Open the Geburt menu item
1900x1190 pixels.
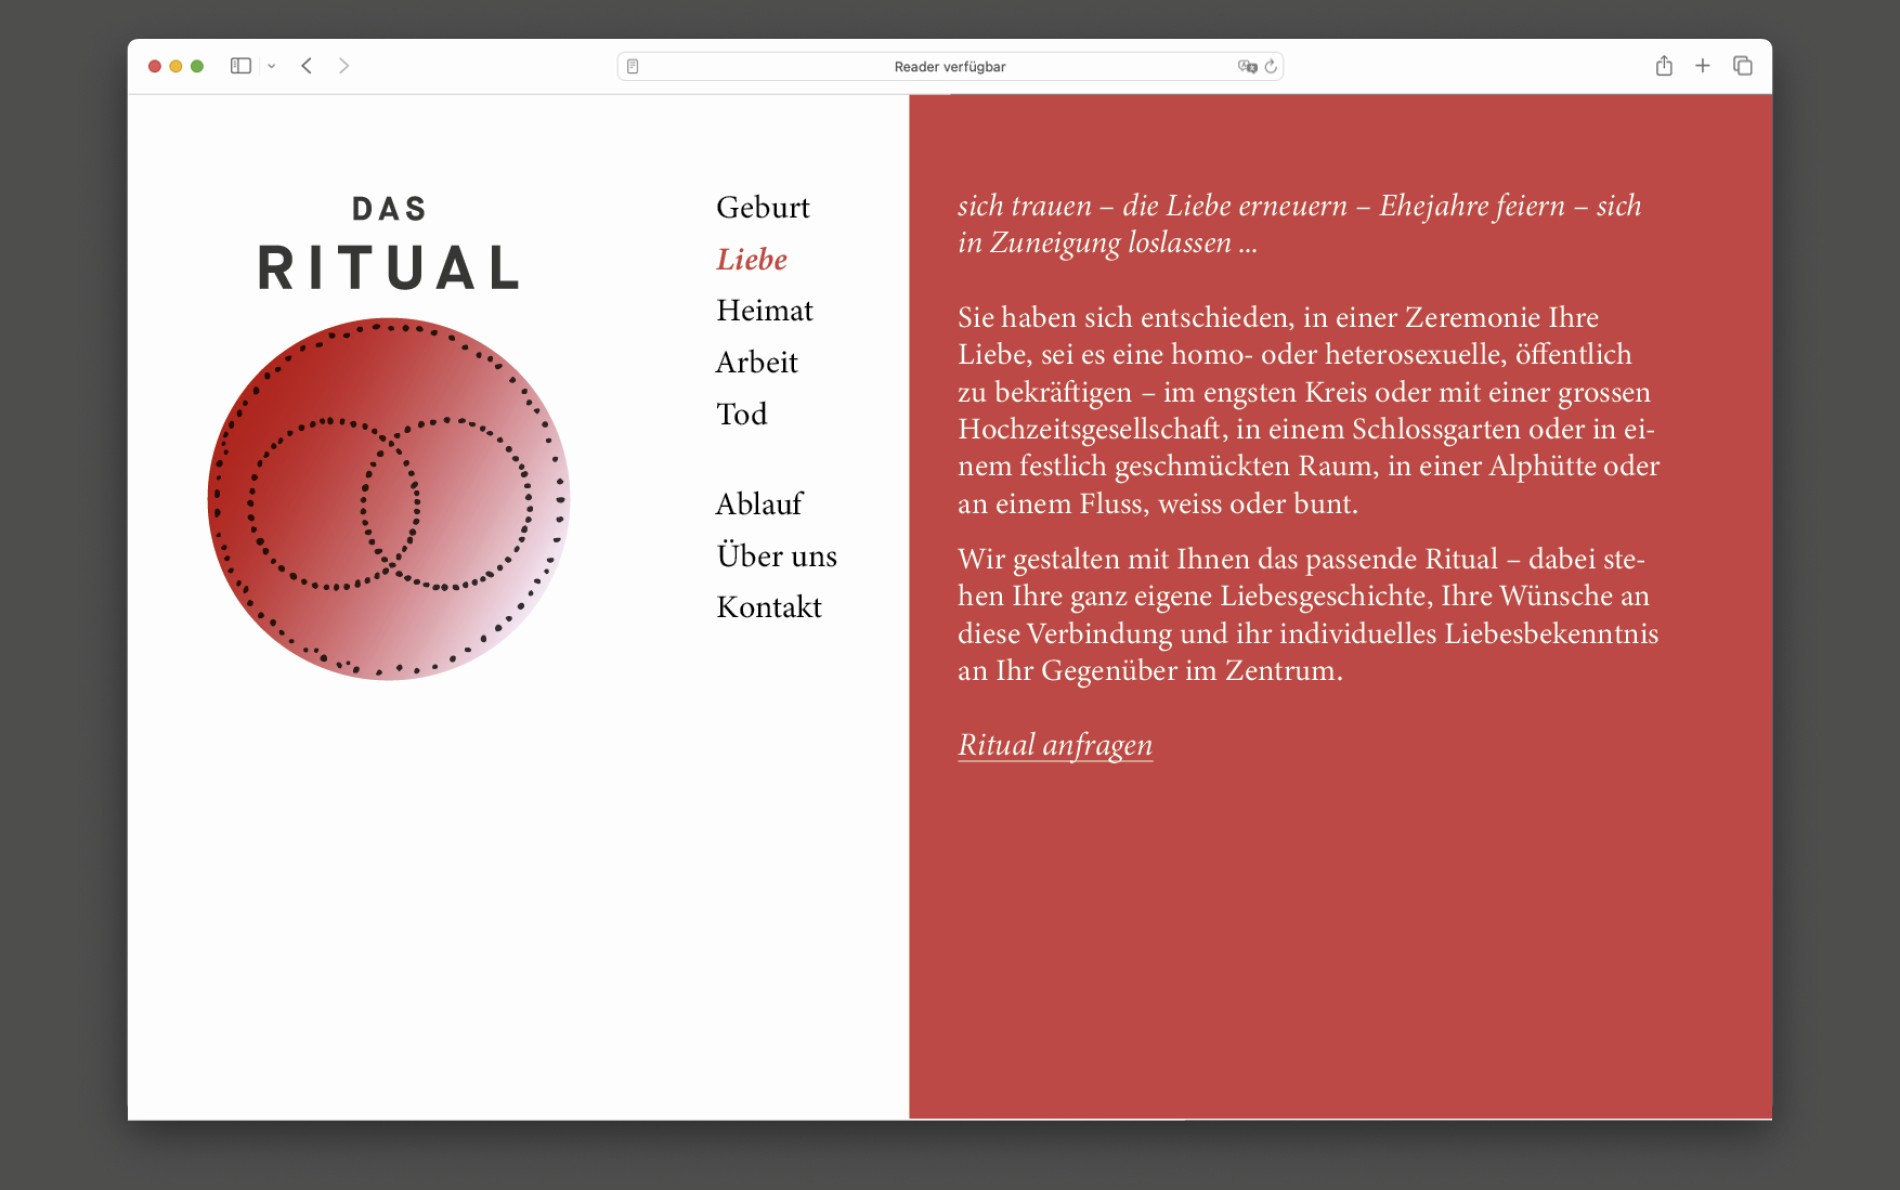pos(762,208)
